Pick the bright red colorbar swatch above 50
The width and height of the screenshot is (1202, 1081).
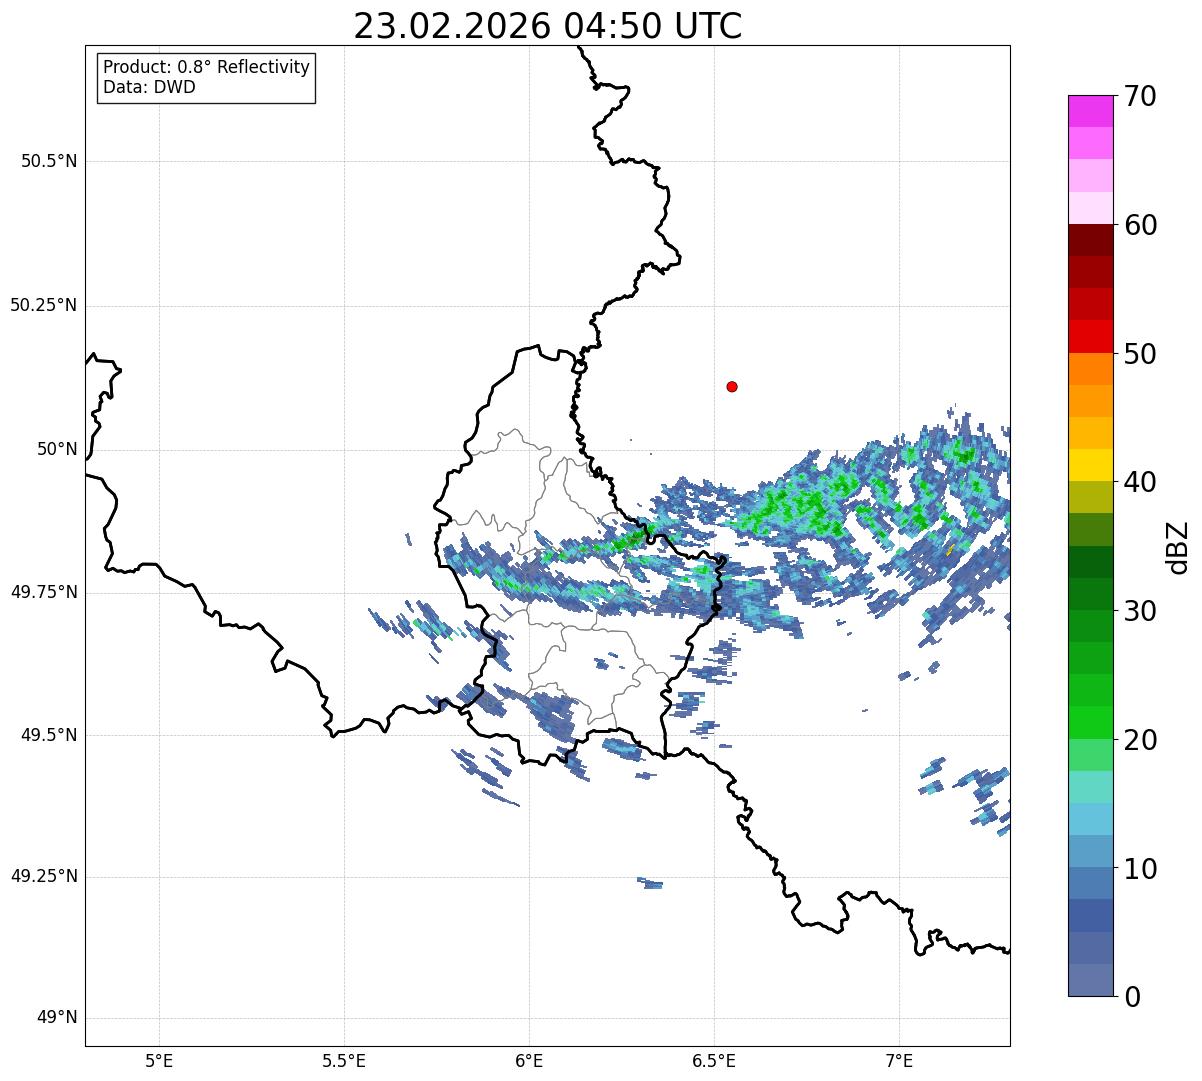[1091, 337]
